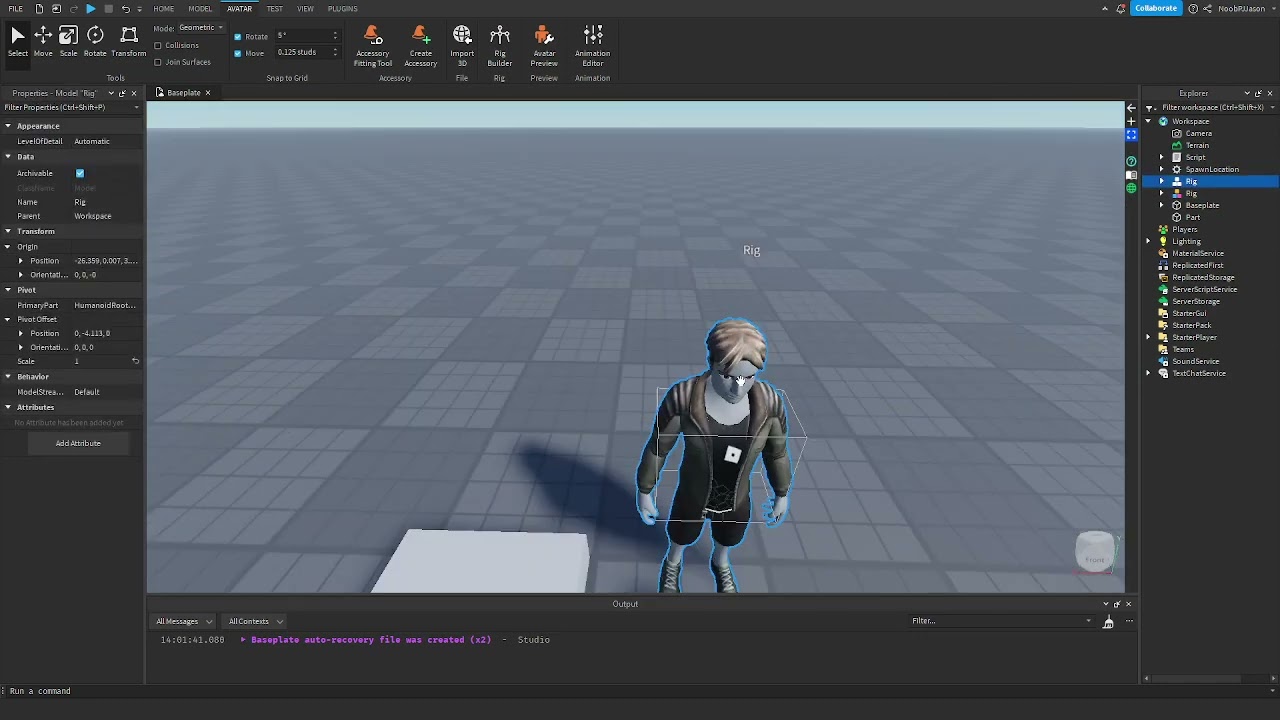Click the clear output icon
1280x720 pixels.
coord(1108,622)
